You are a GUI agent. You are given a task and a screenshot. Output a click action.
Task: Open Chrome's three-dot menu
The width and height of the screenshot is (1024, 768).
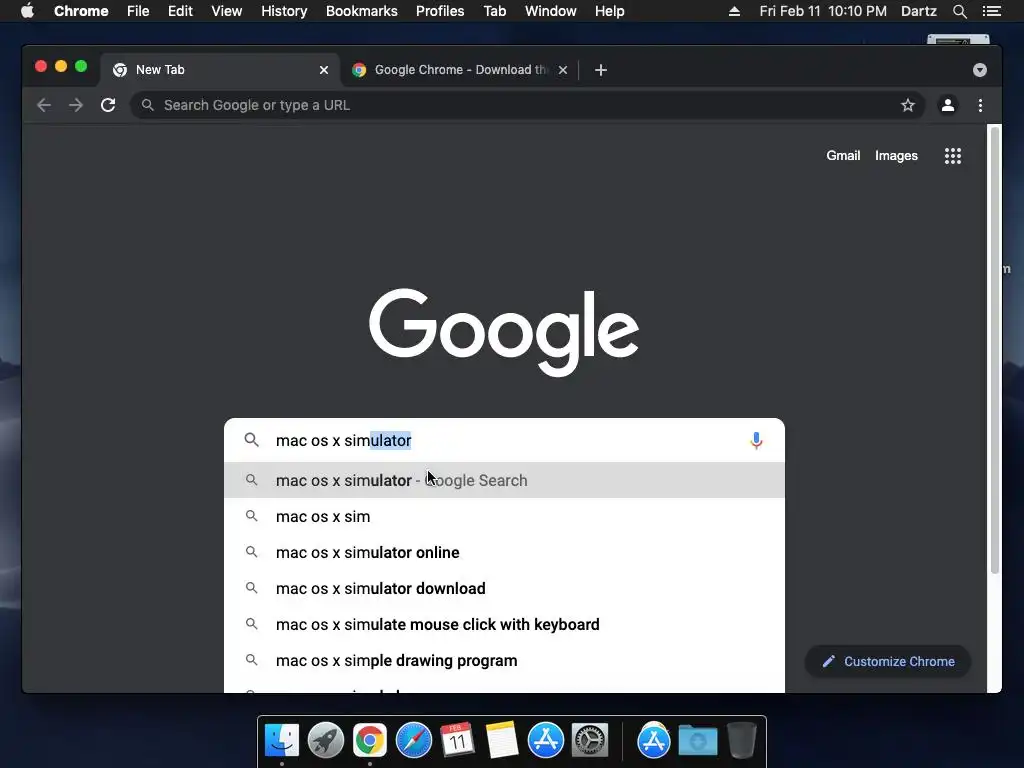click(x=980, y=105)
